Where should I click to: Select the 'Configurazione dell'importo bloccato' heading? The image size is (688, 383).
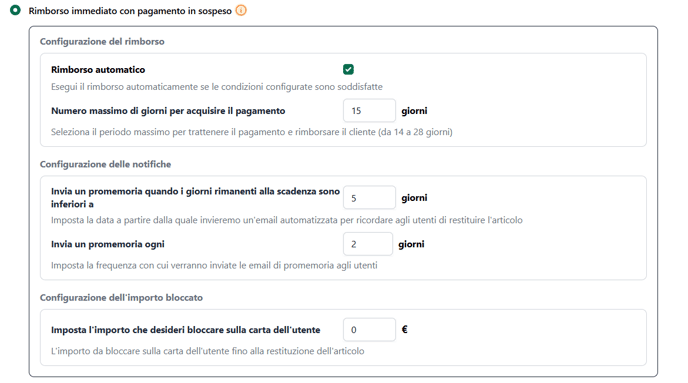(121, 297)
